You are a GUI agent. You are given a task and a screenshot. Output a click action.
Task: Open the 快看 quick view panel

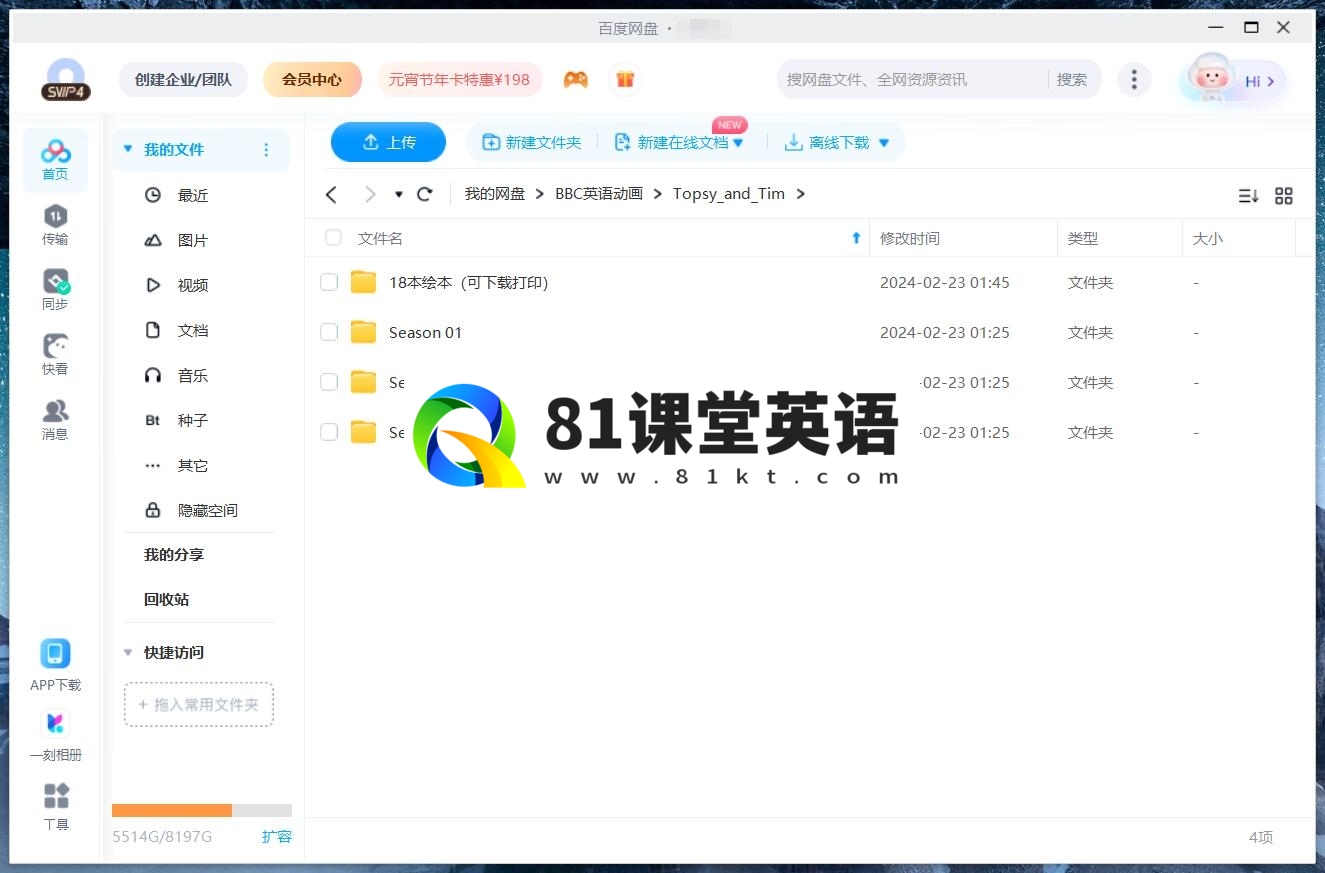click(55, 355)
